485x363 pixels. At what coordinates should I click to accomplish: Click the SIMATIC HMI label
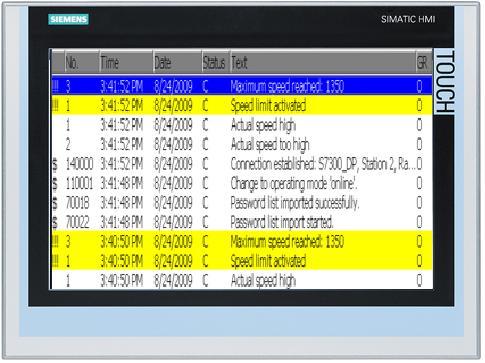pyautogui.click(x=408, y=19)
